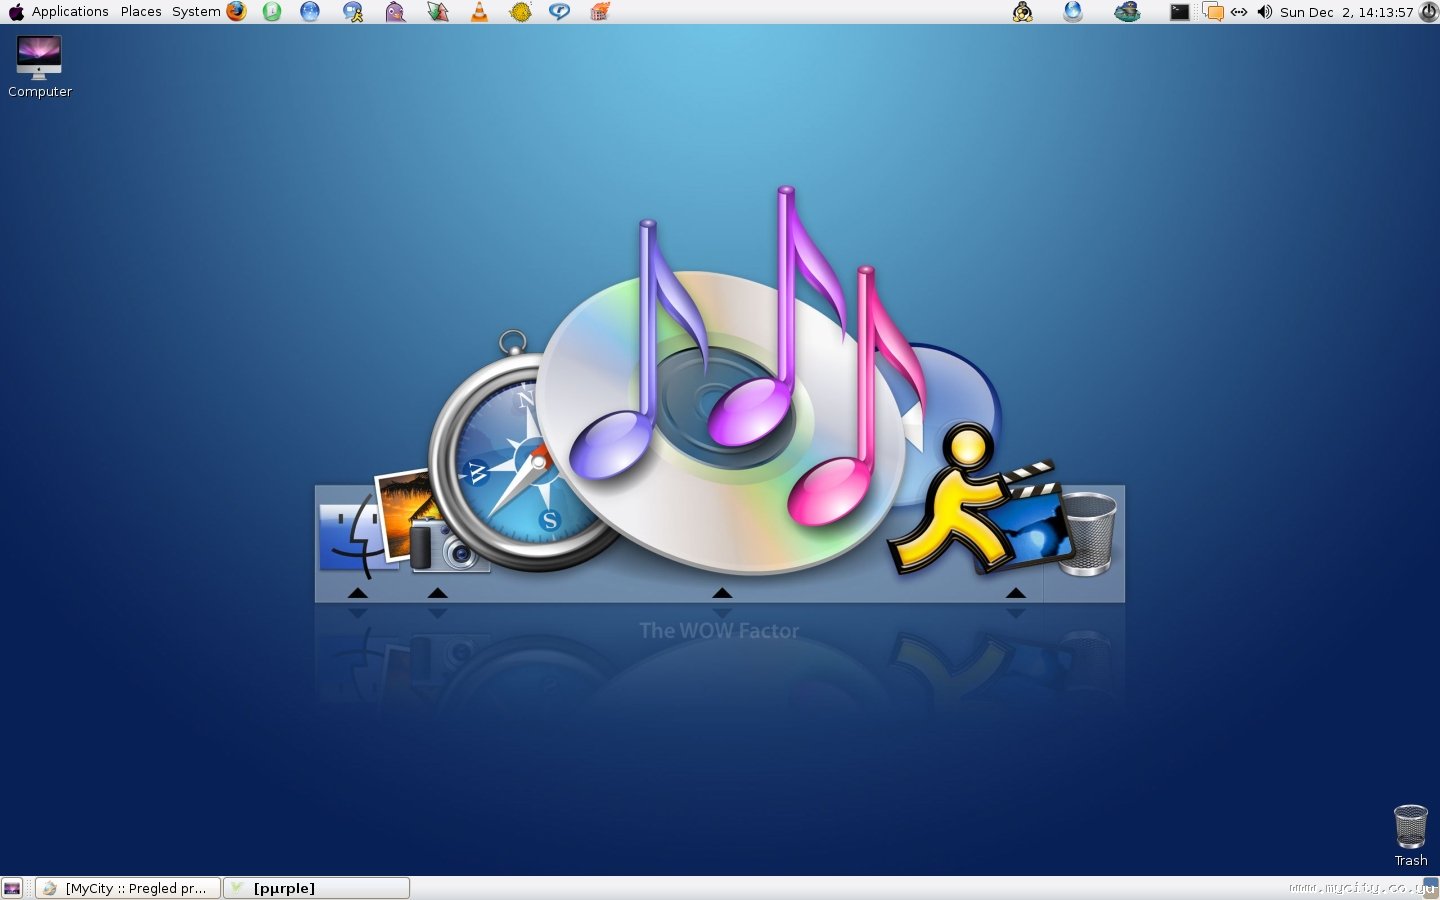
Task: Open the Computer desktop icon
Action: coord(40,67)
